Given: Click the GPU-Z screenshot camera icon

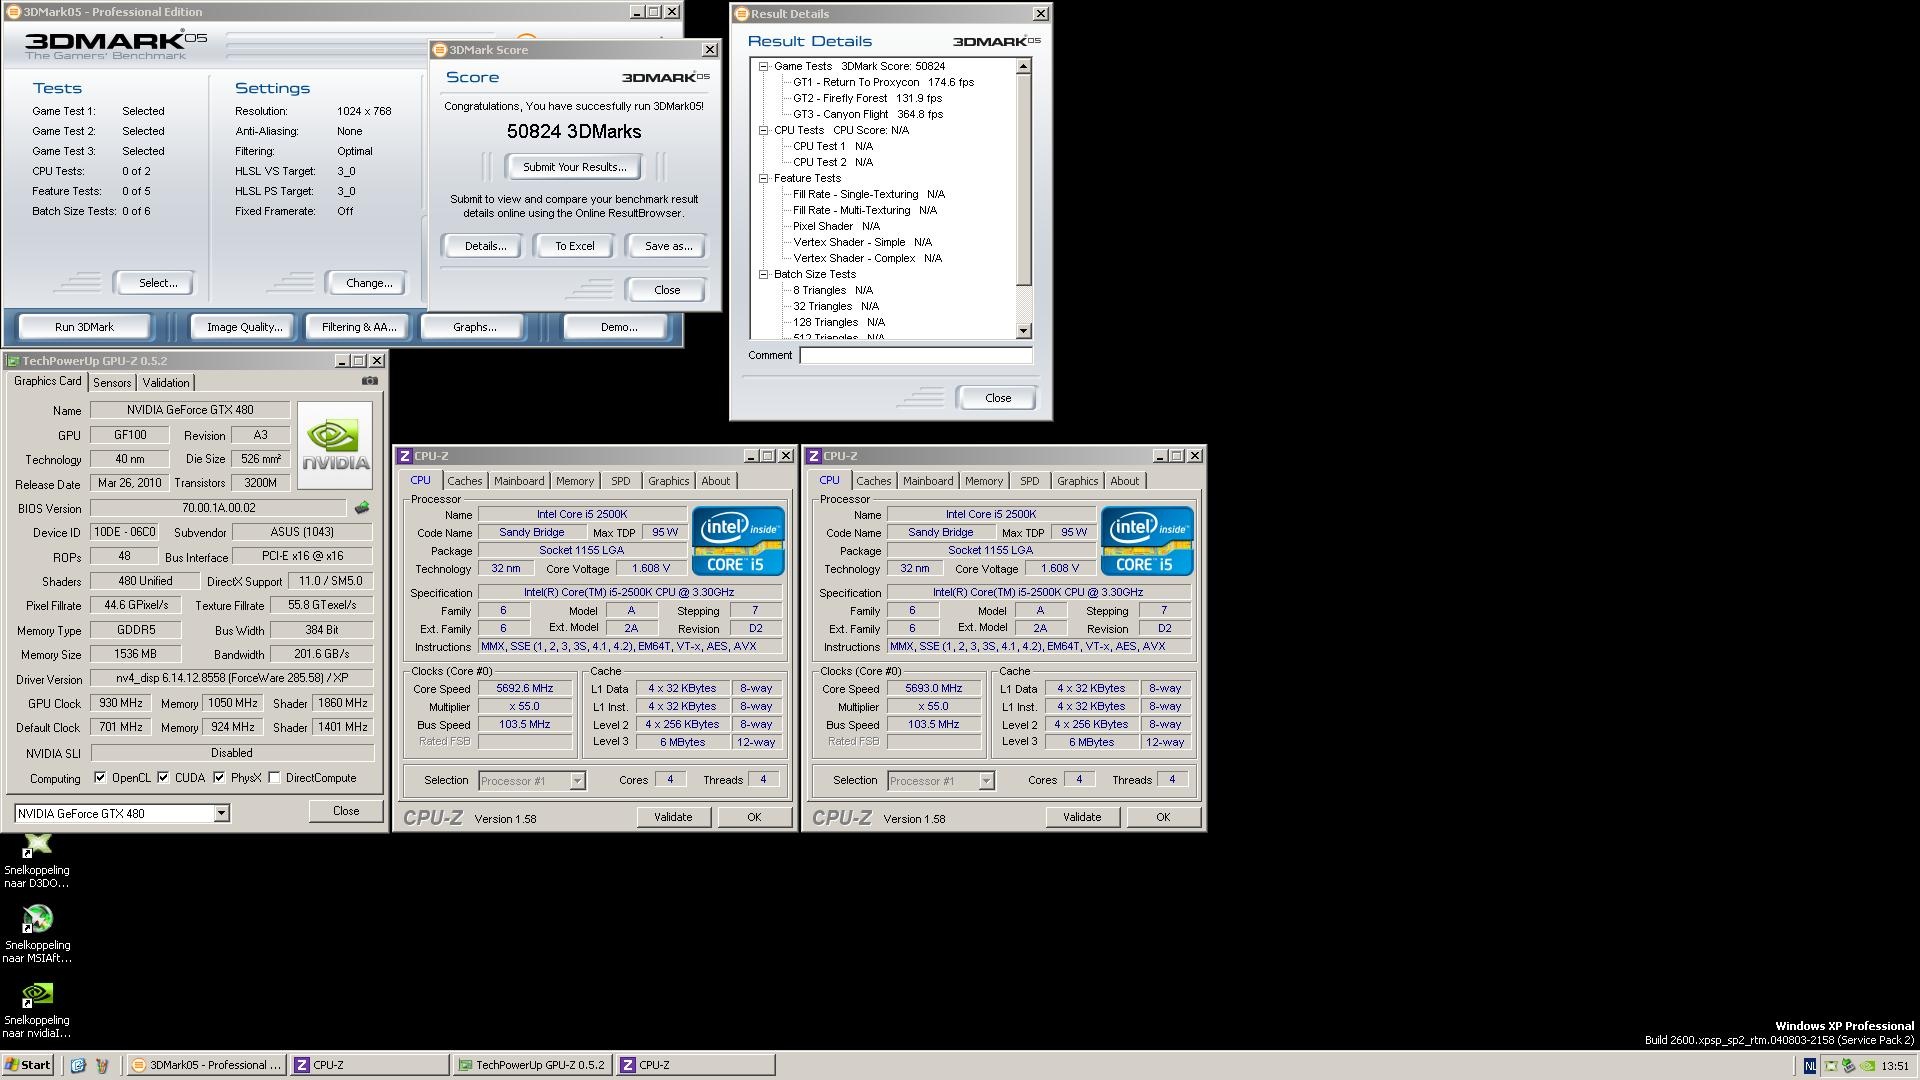Looking at the screenshot, I should click(x=369, y=381).
